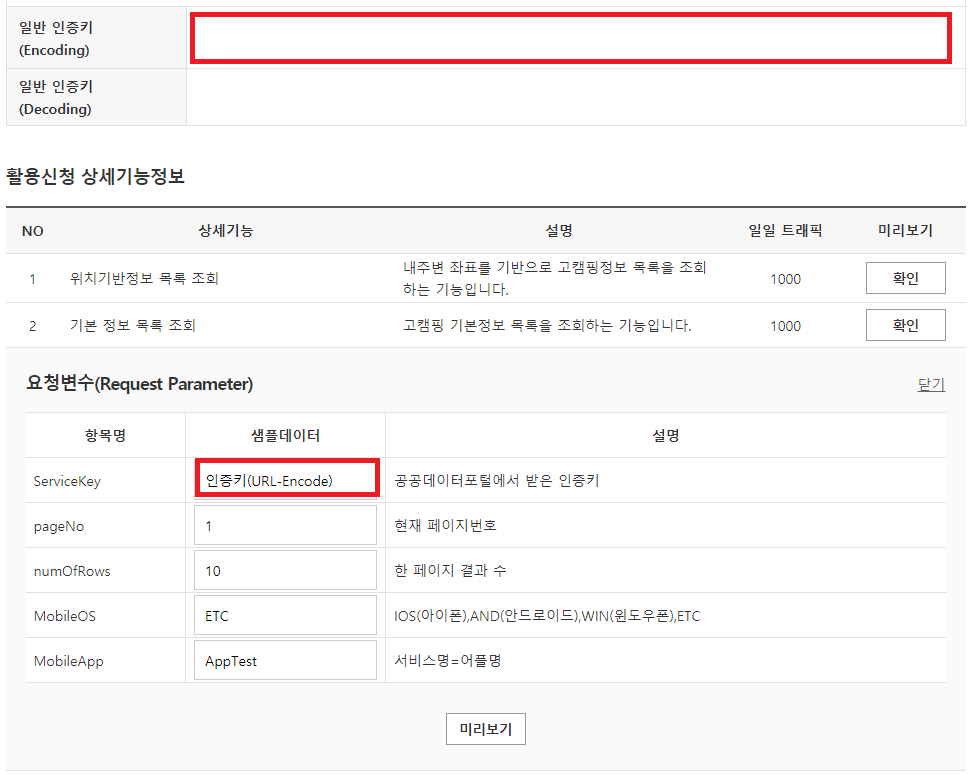Click the ServiceKey parameter name
This screenshot has width=977, height=775.
click(67, 481)
